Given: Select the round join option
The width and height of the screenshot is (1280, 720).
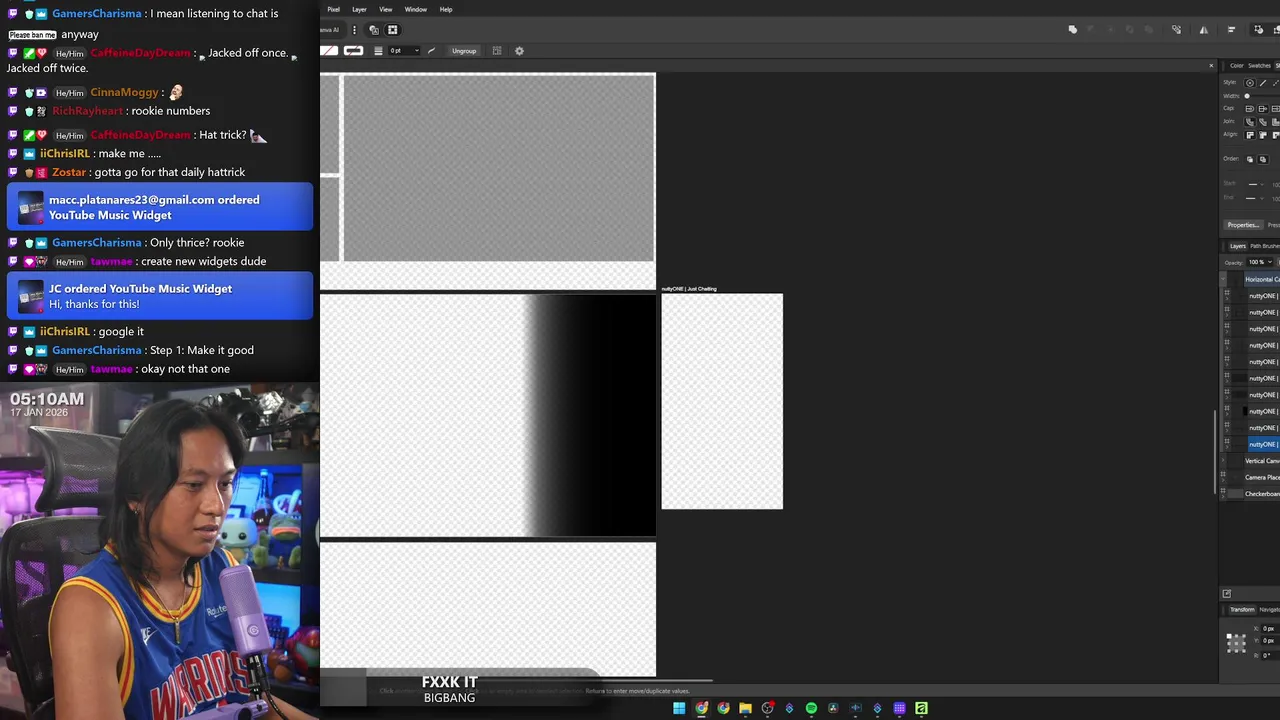Looking at the screenshot, I should [x=1249, y=122].
